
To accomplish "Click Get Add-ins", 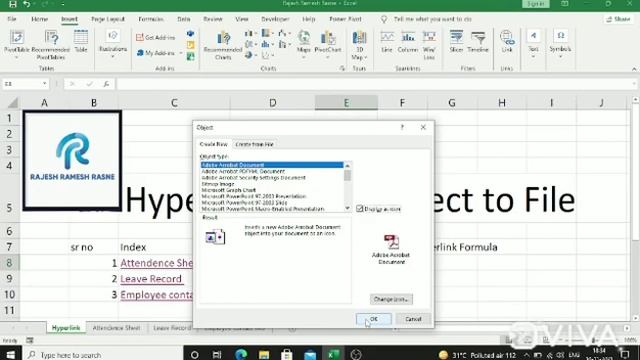I will (156, 37).
